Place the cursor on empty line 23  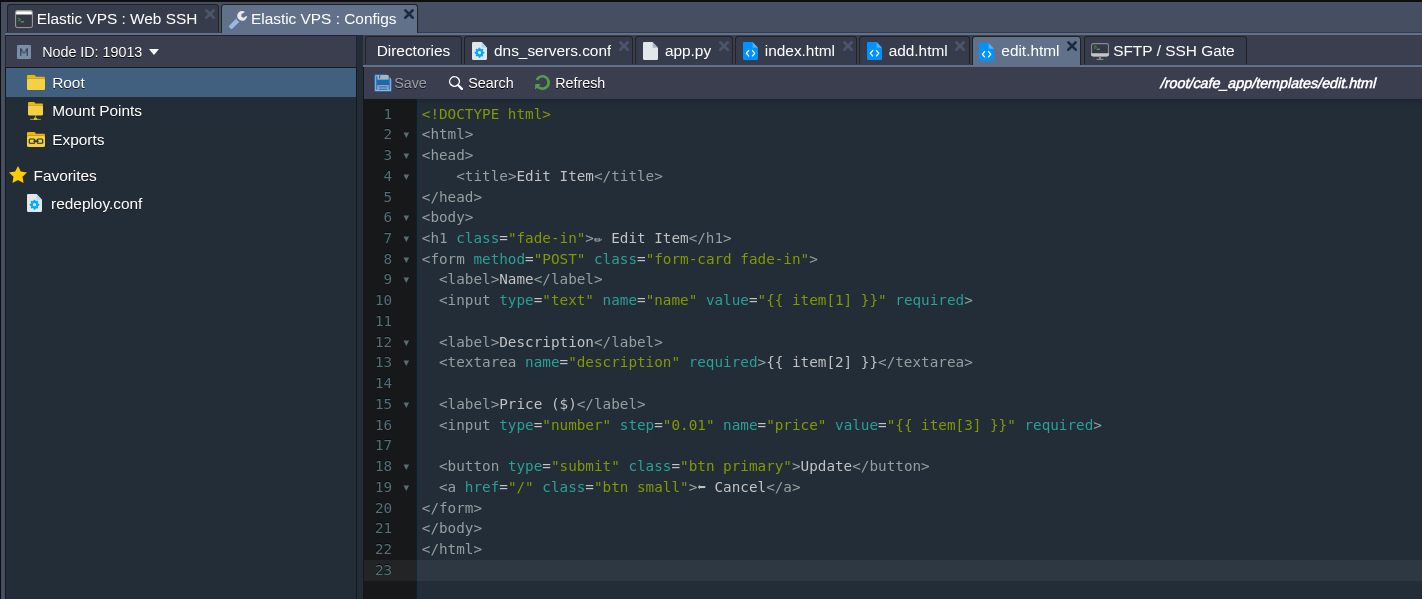coord(918,570)
